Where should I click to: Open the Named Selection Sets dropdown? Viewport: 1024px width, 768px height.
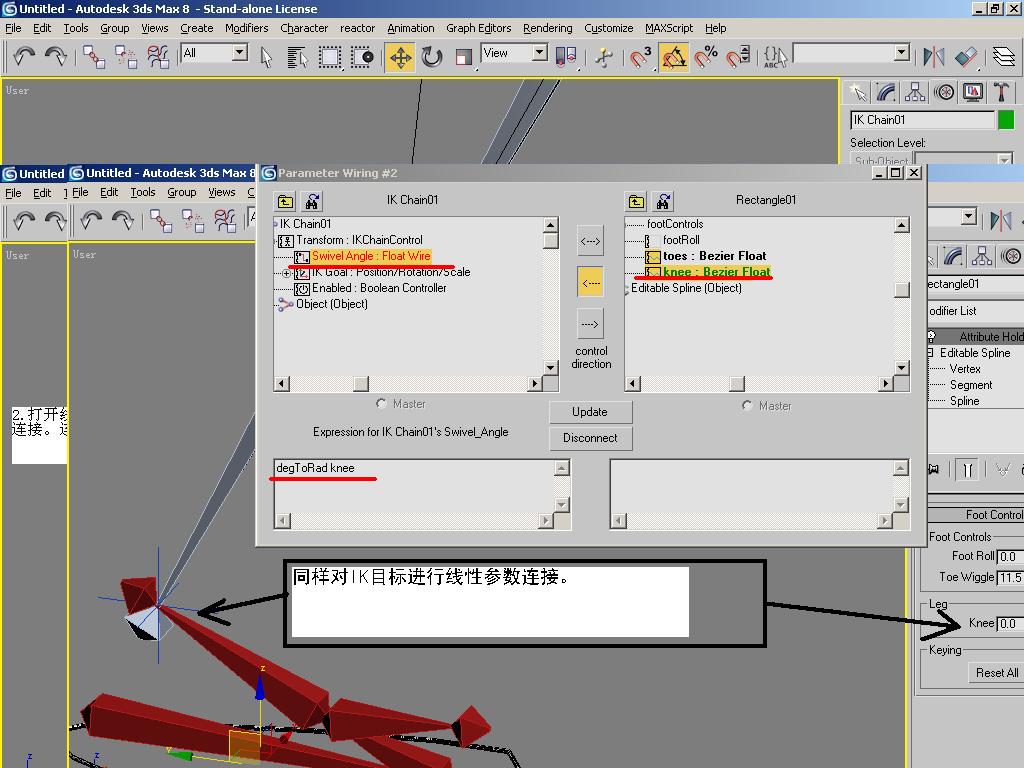[902, 52]
